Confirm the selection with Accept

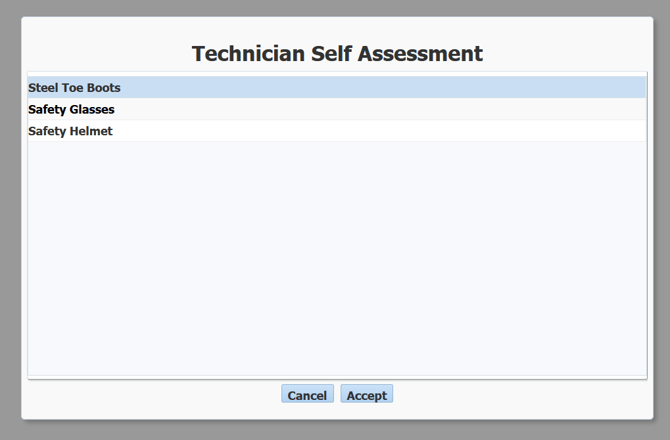[366, 395]
